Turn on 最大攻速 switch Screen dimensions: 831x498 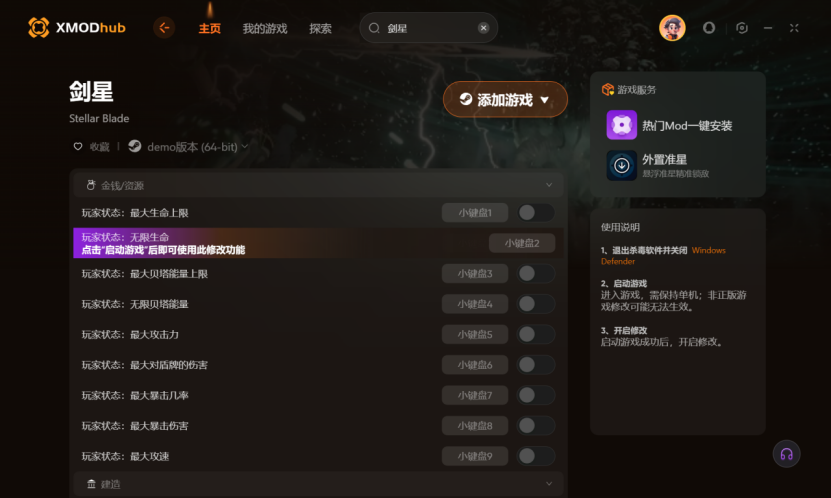[x=535, y=456]
